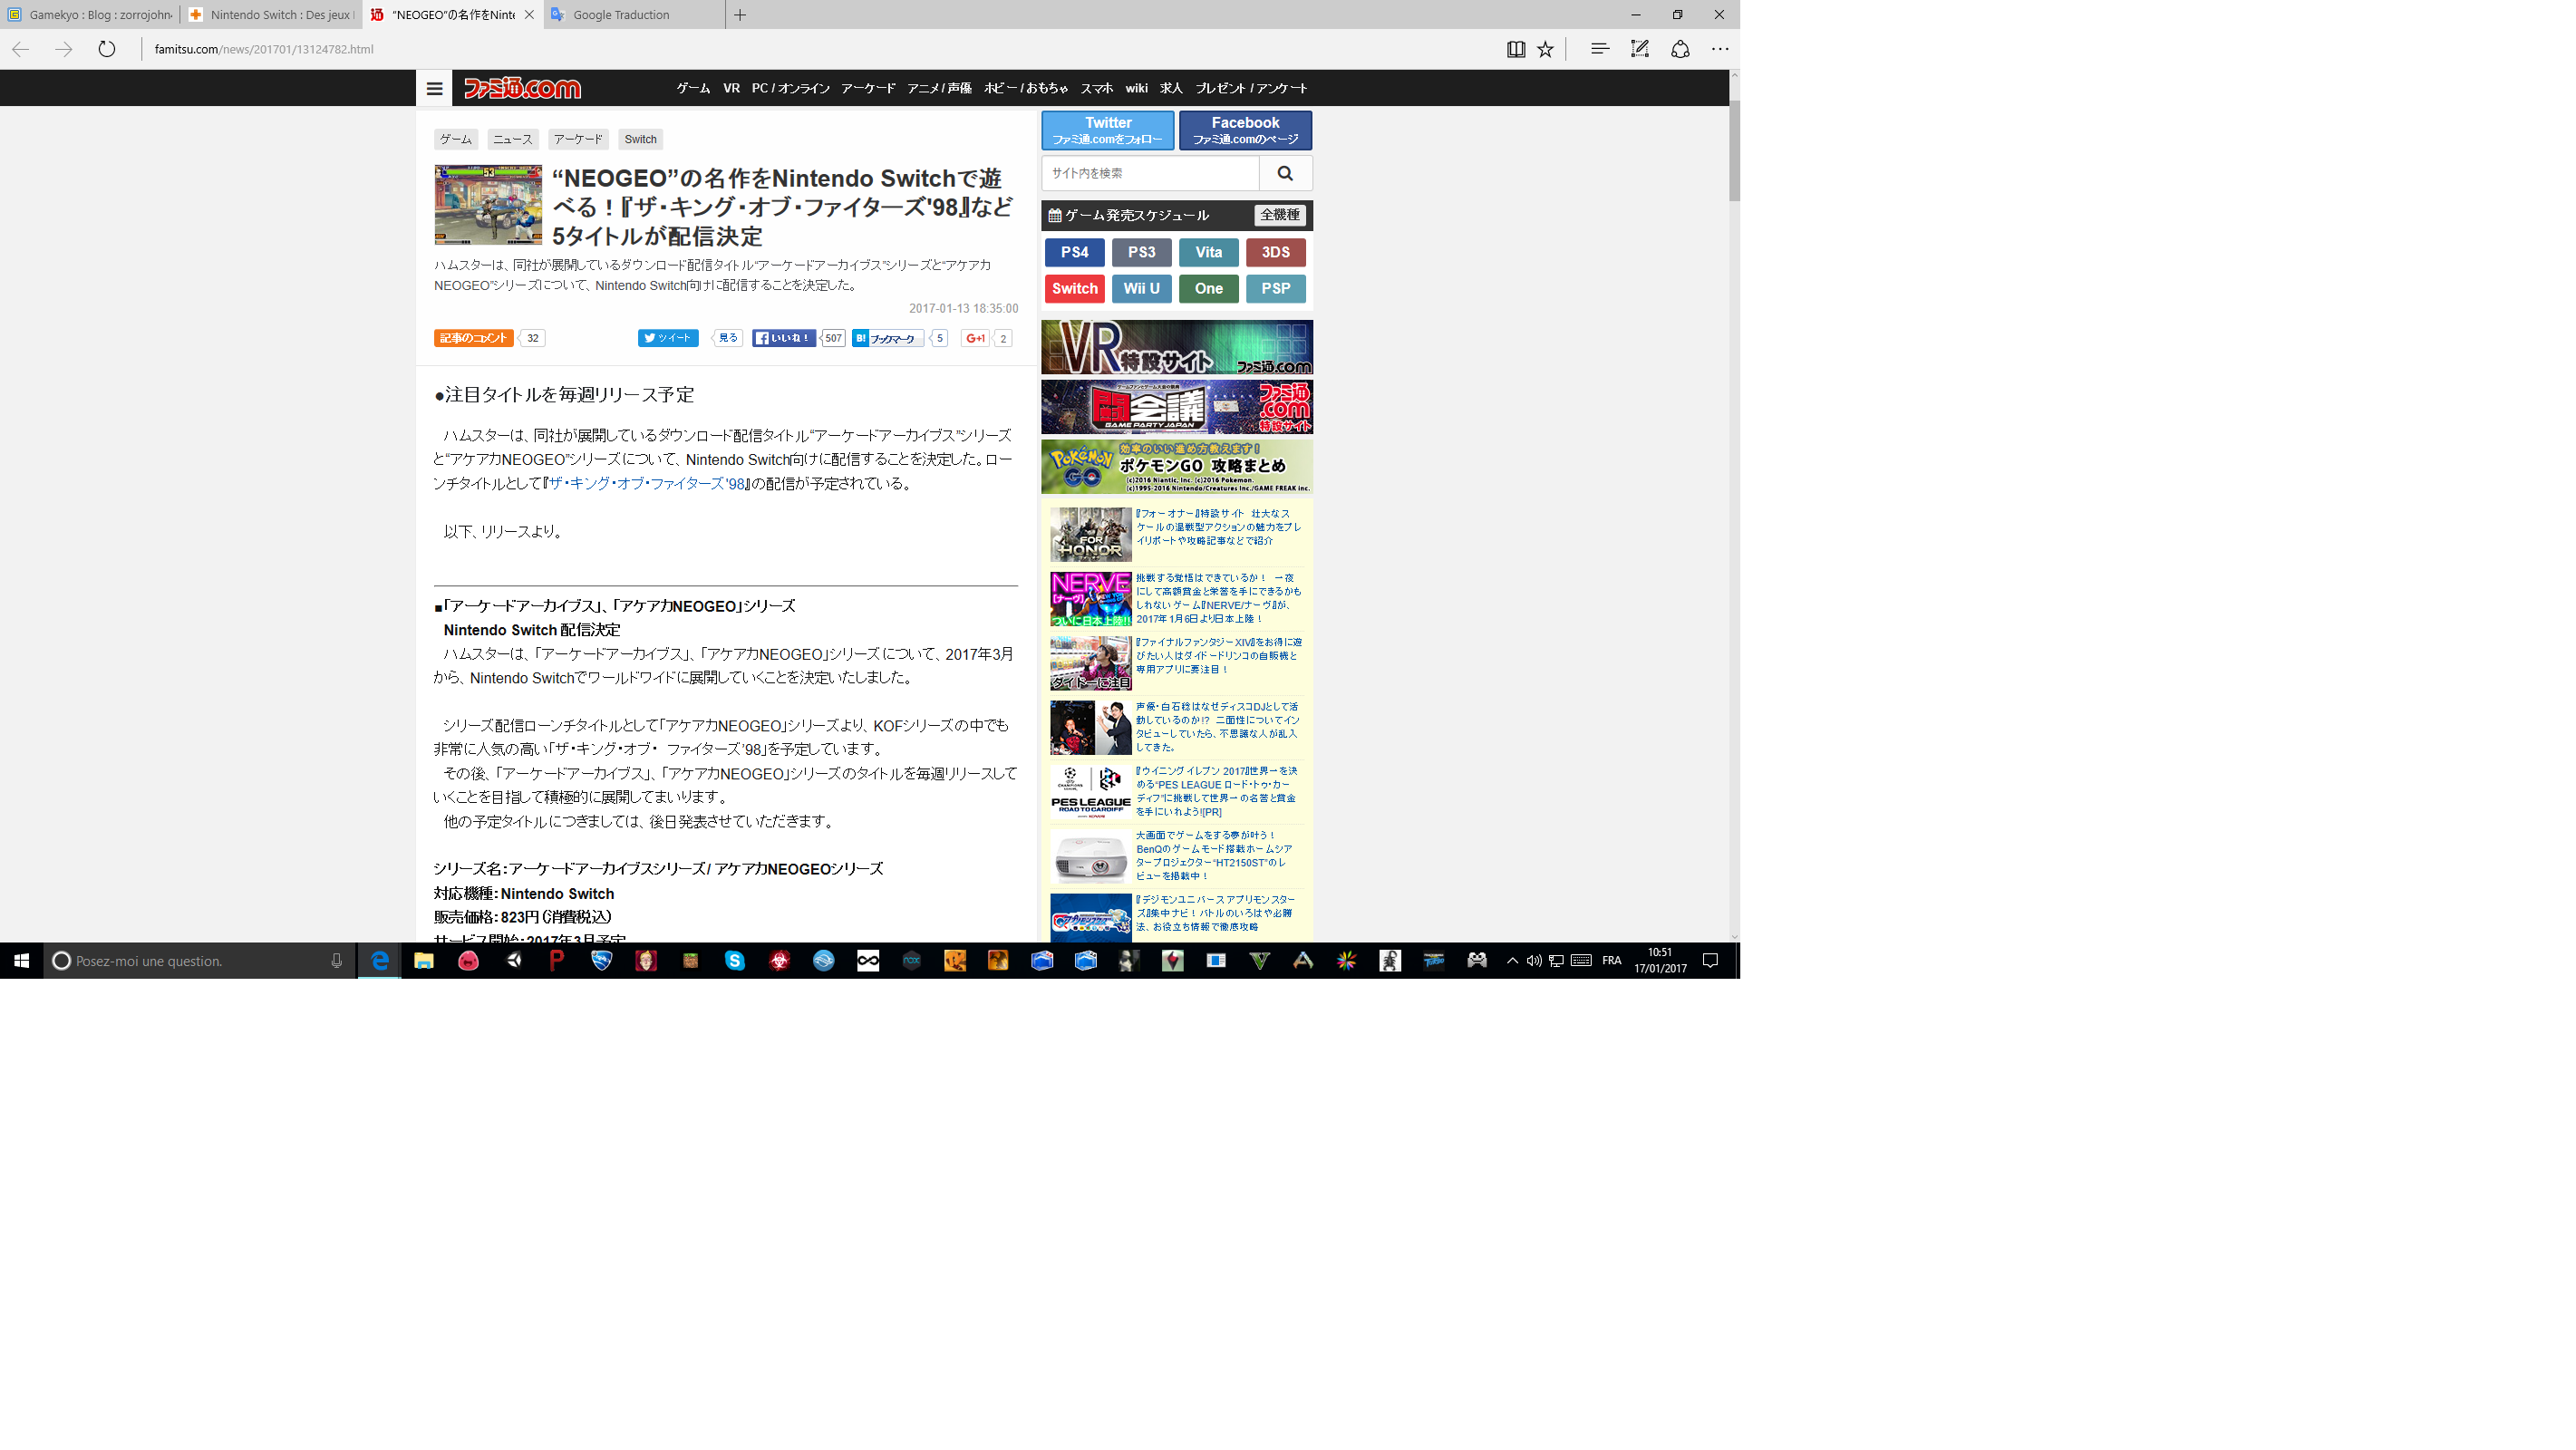Screen dimensions: 2576x1450
Task: Open Minecraft block taskbar icon
Action: [690, 961]
